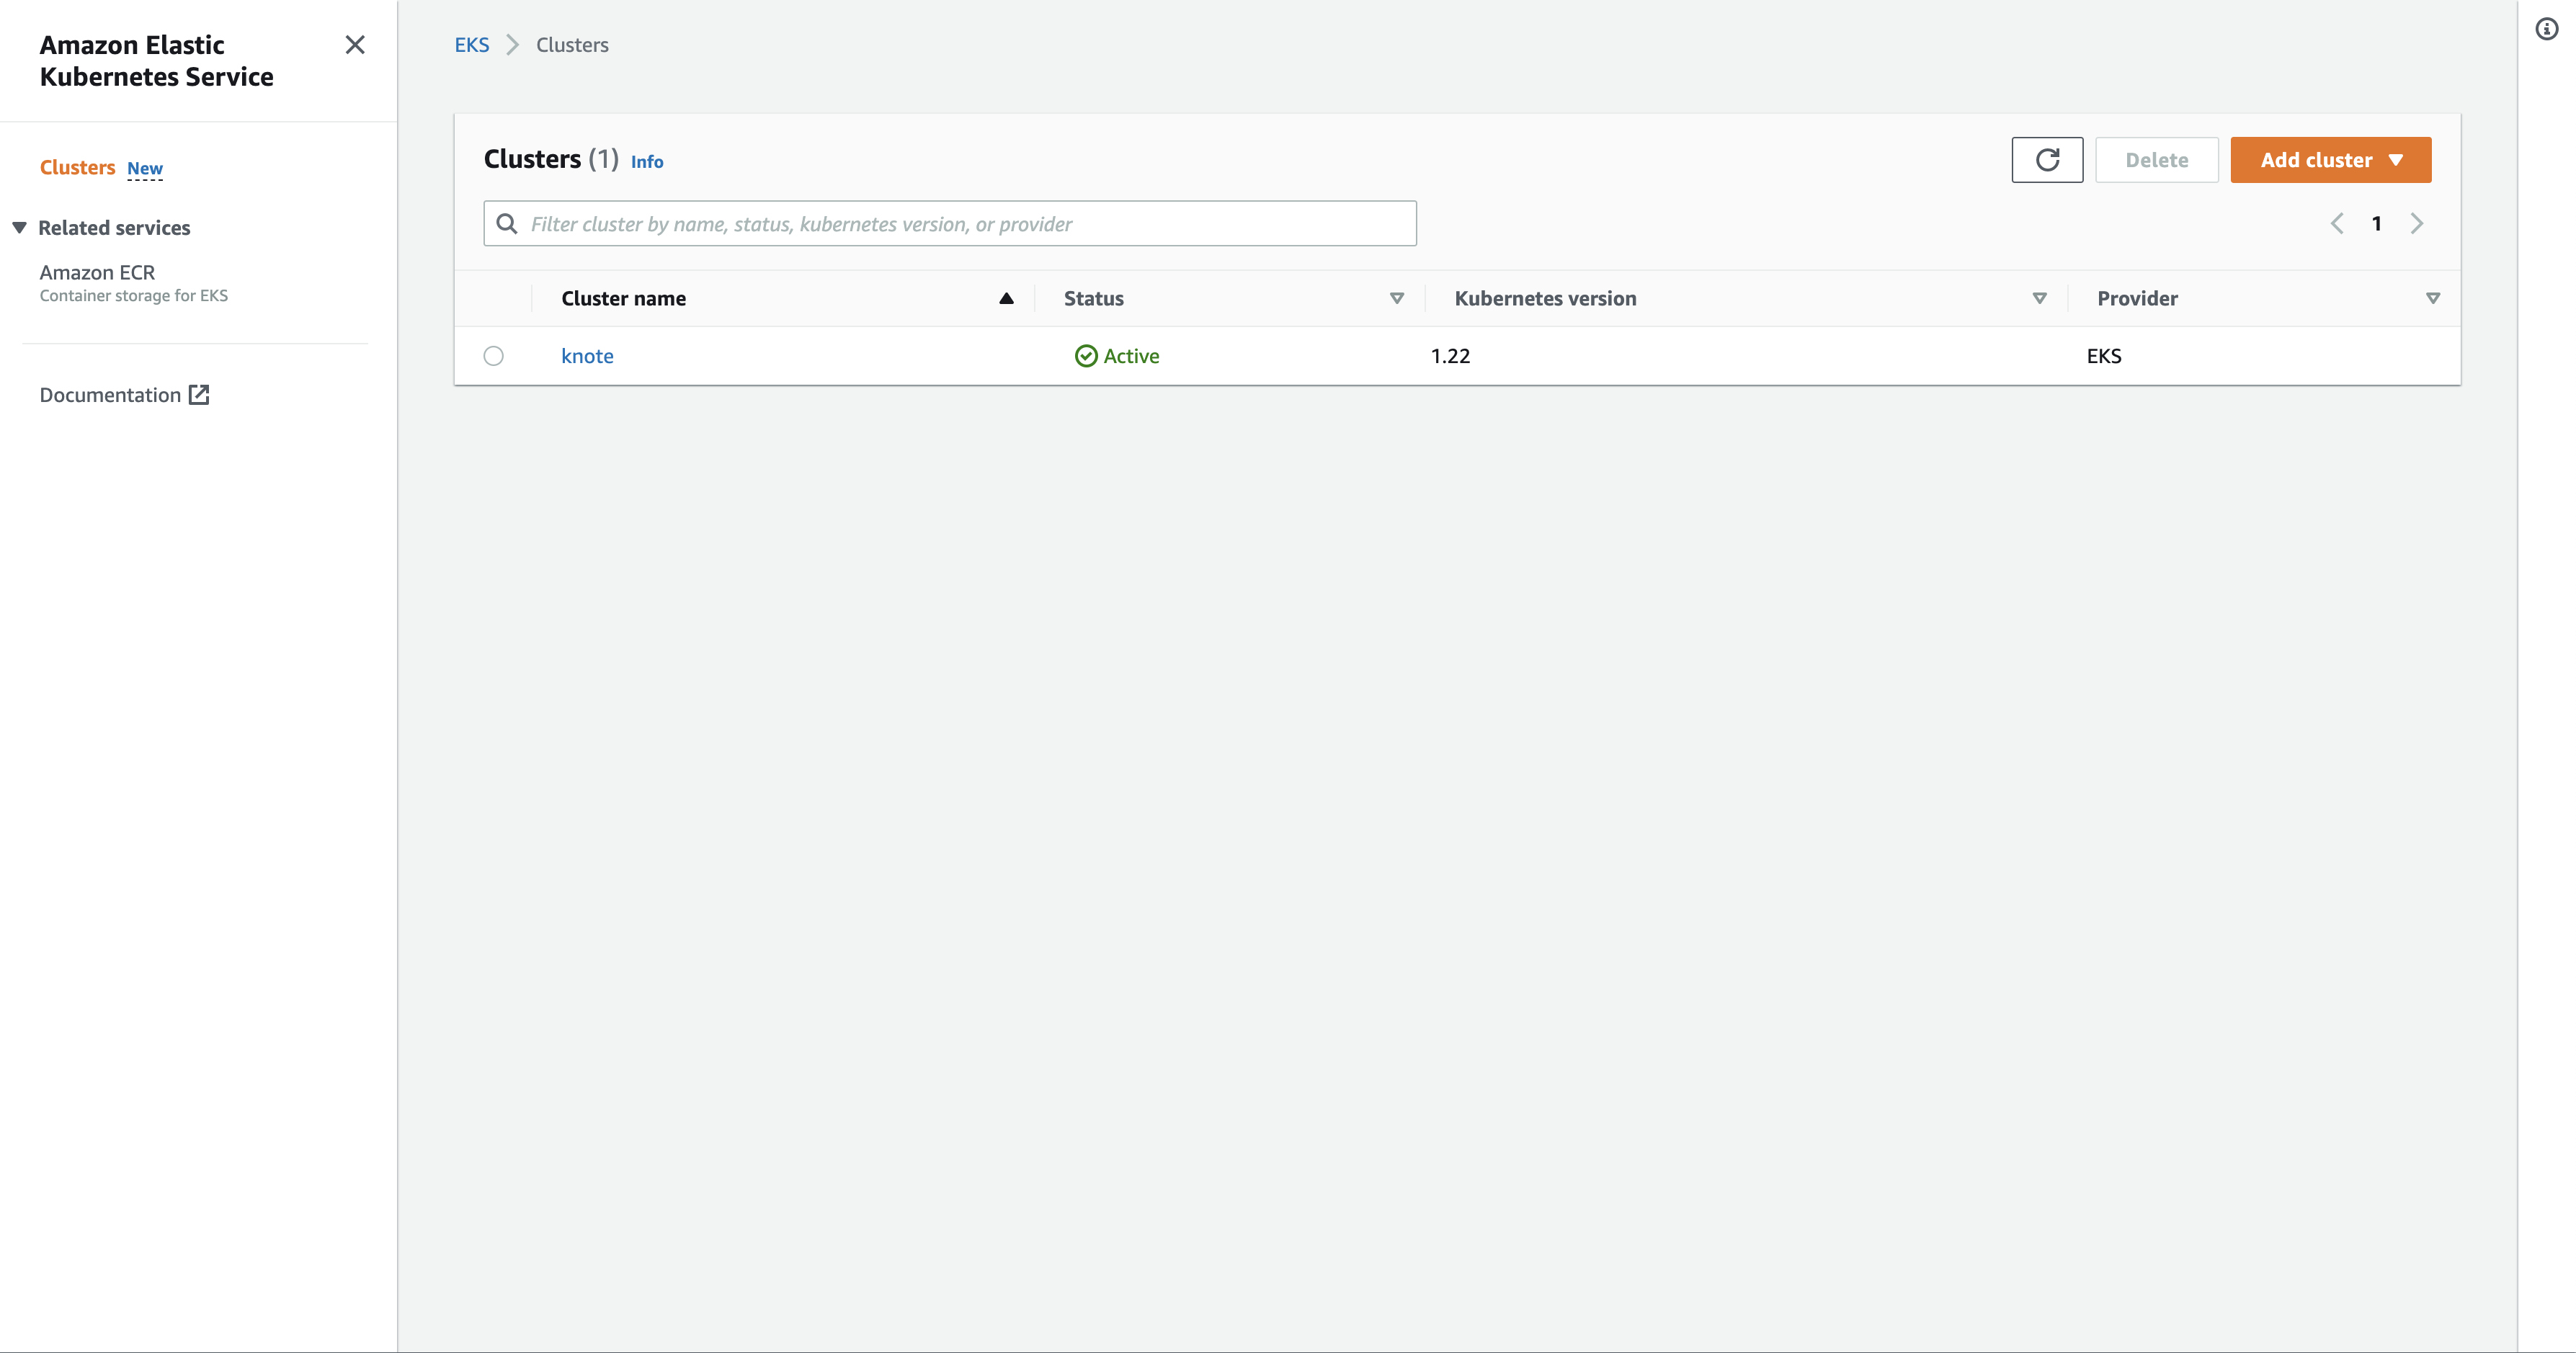This screenshot has height=1353, width=2576.
Task: Open the Add cluster dropdown
Action: [x=2331, y=160]
